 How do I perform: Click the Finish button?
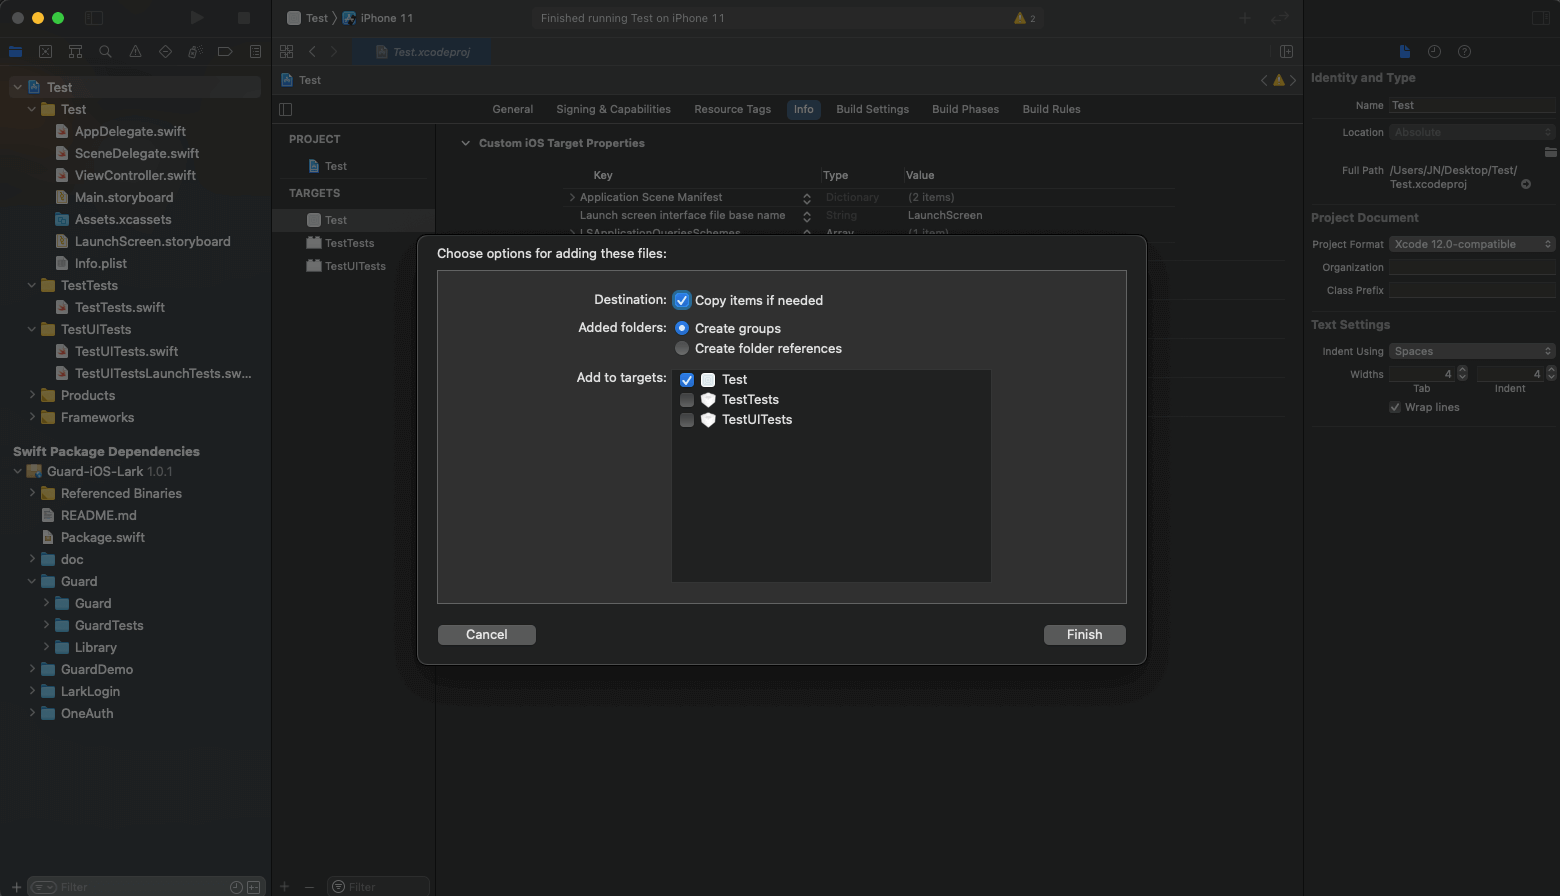click(x=1084, y=635)
